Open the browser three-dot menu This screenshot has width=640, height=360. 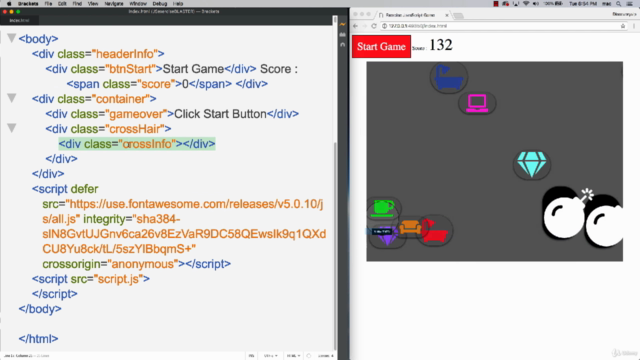click(634, 26)
